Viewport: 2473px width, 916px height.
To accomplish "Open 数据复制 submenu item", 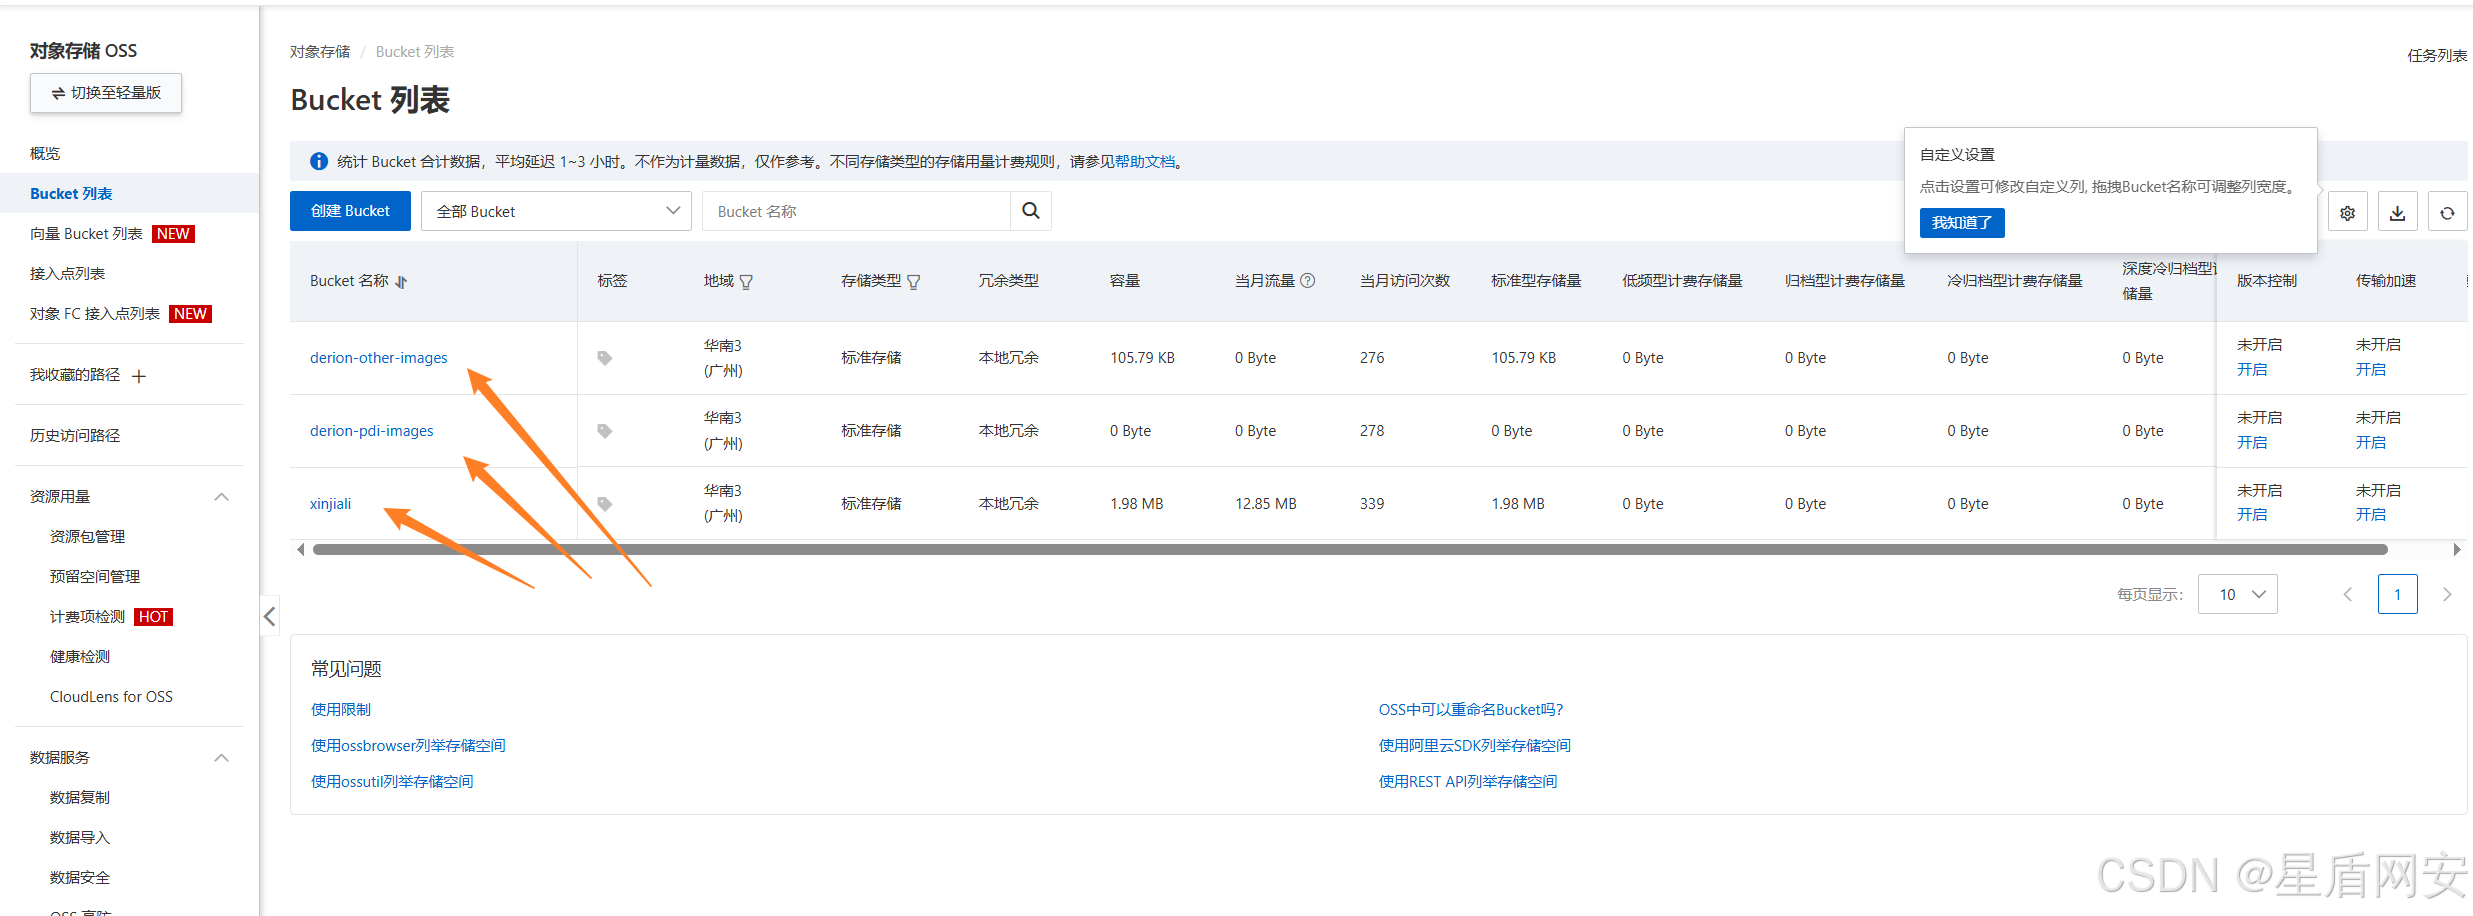I will click(x=80, y=797).
